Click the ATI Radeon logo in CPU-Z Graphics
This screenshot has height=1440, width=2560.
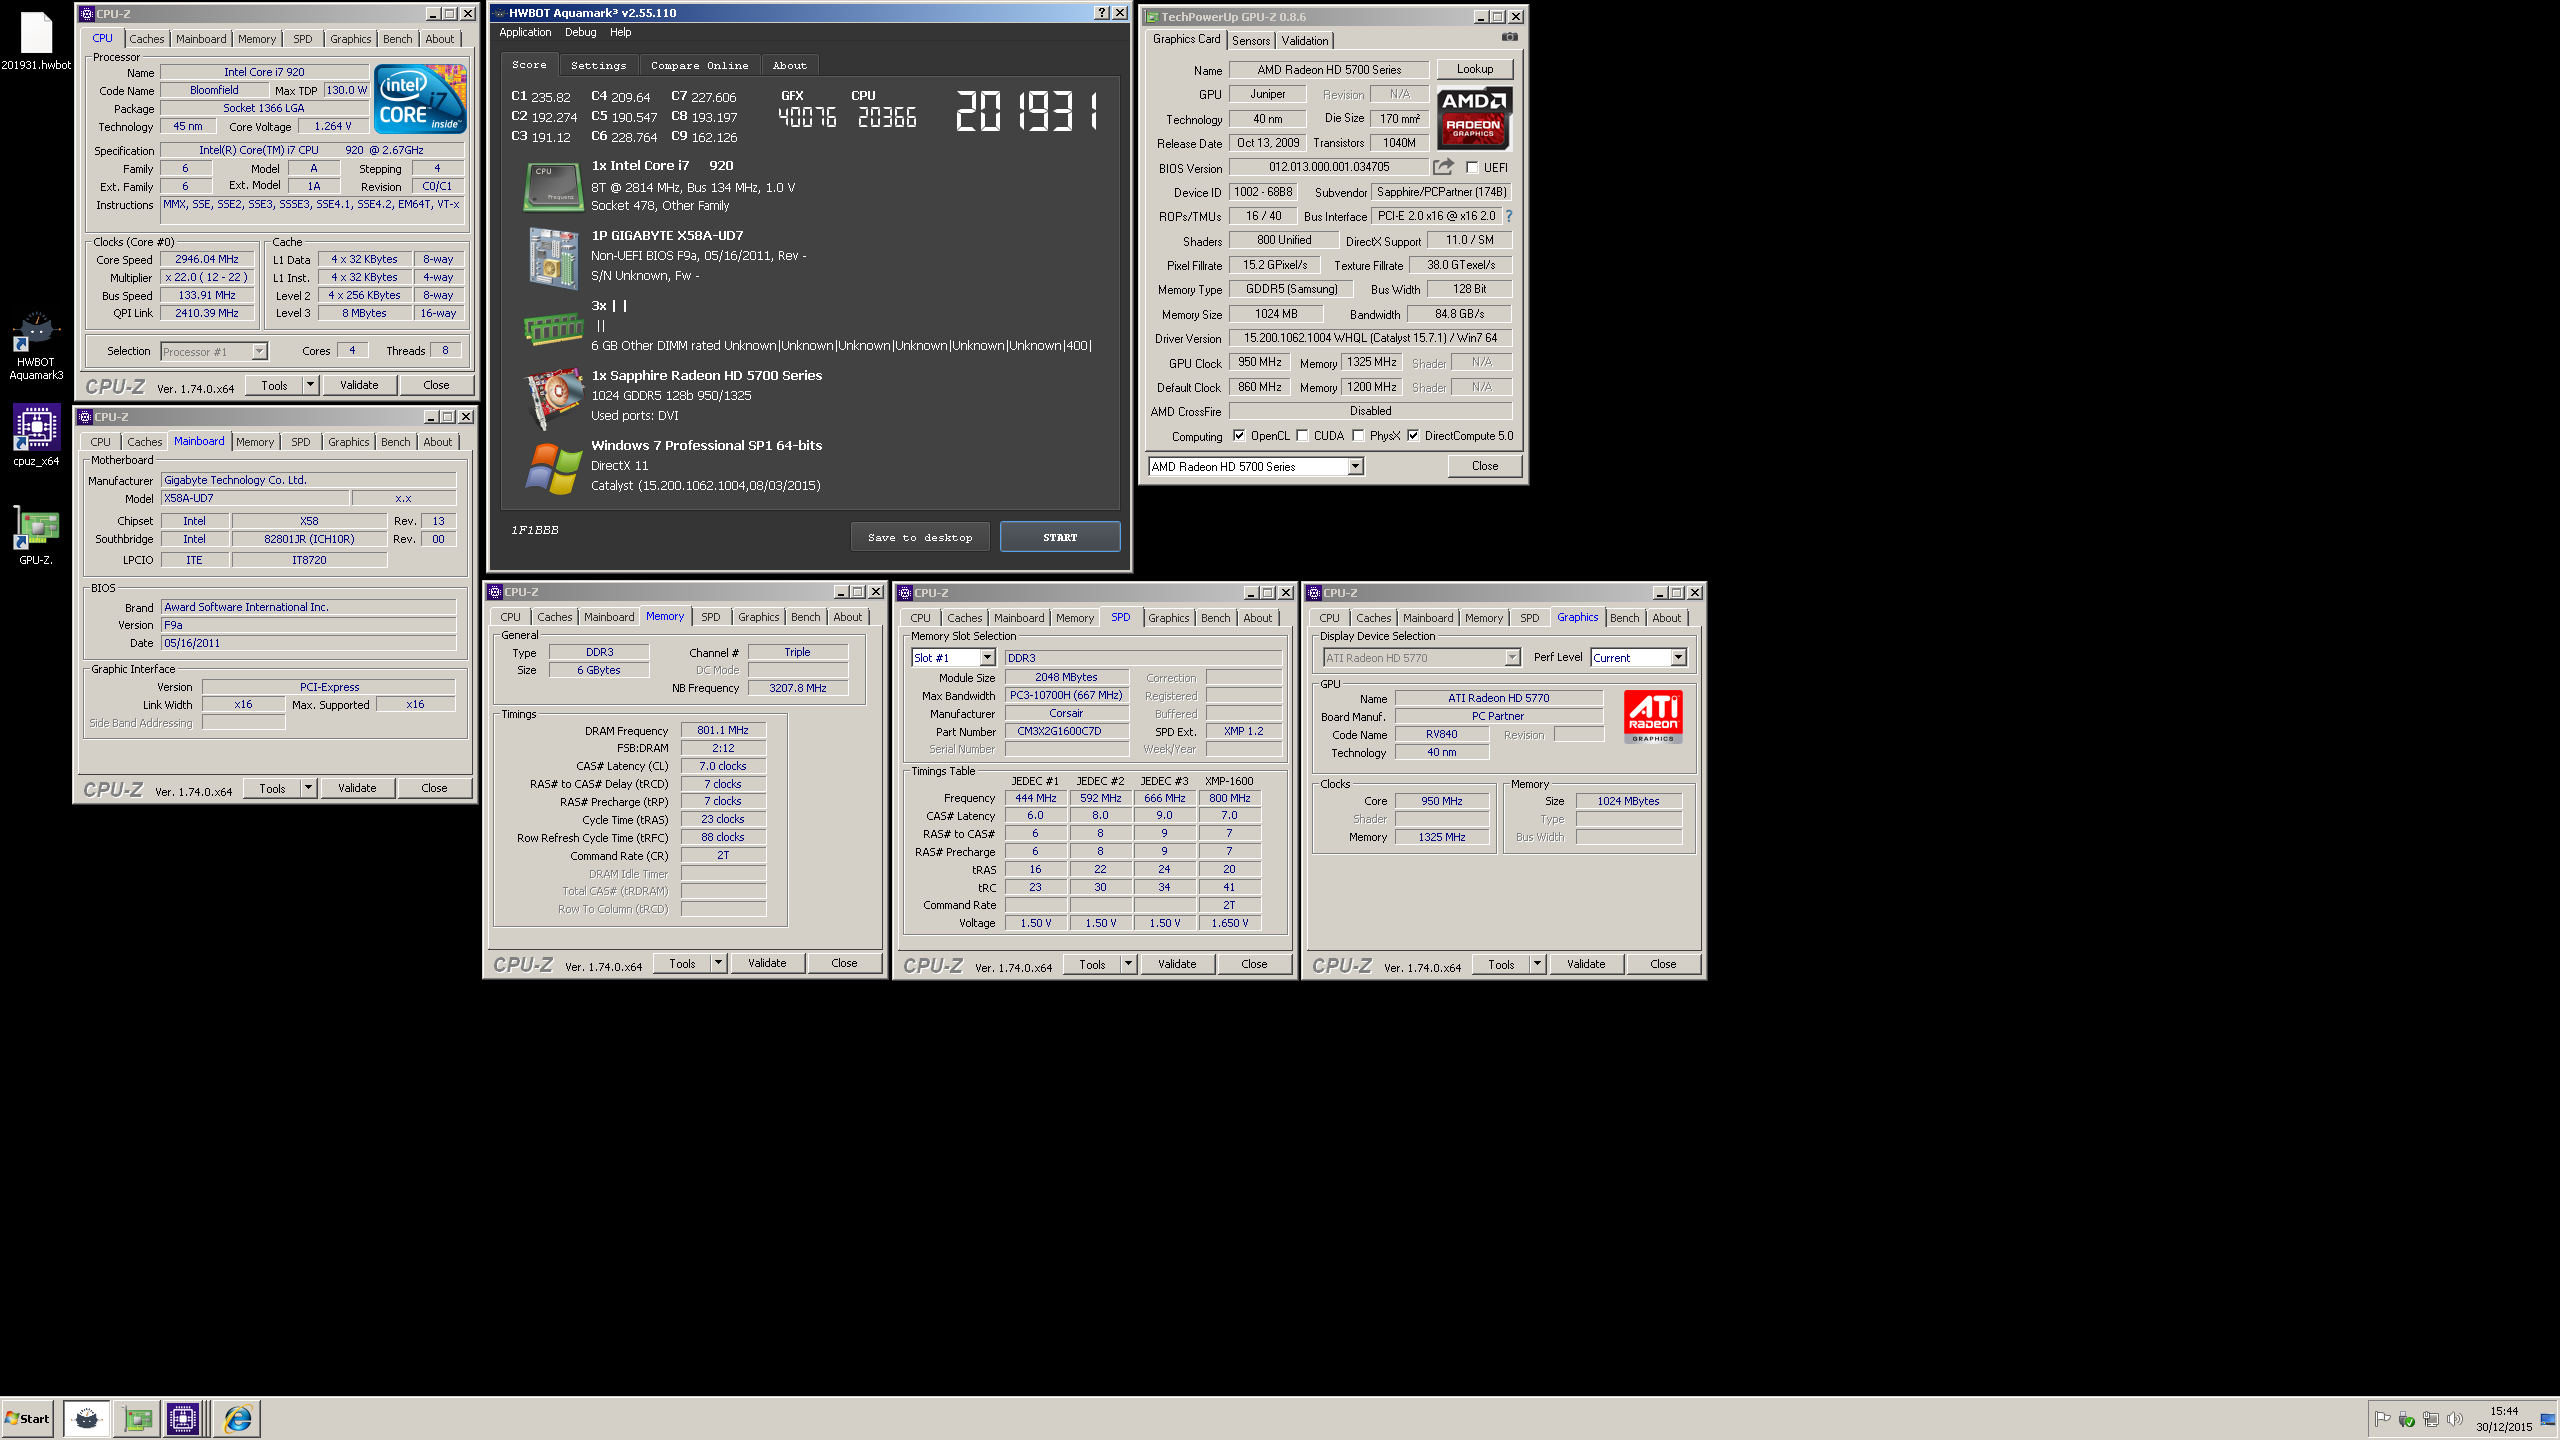click(x=1653, y=716)
